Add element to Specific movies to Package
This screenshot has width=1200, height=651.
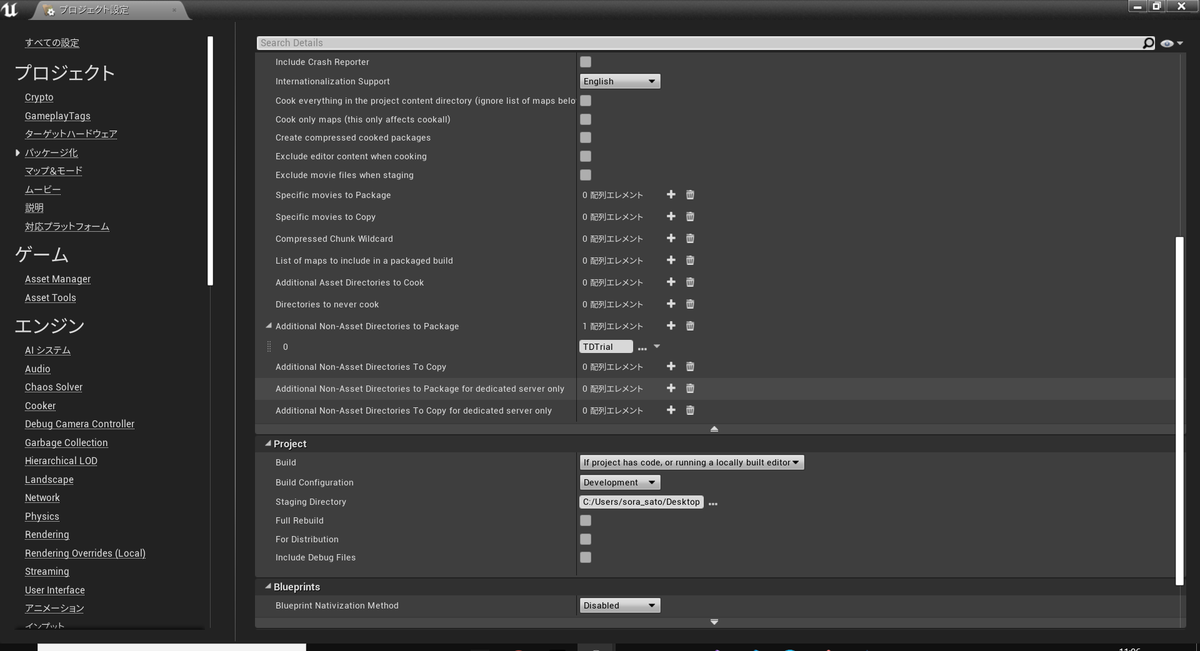coord(671,195)
